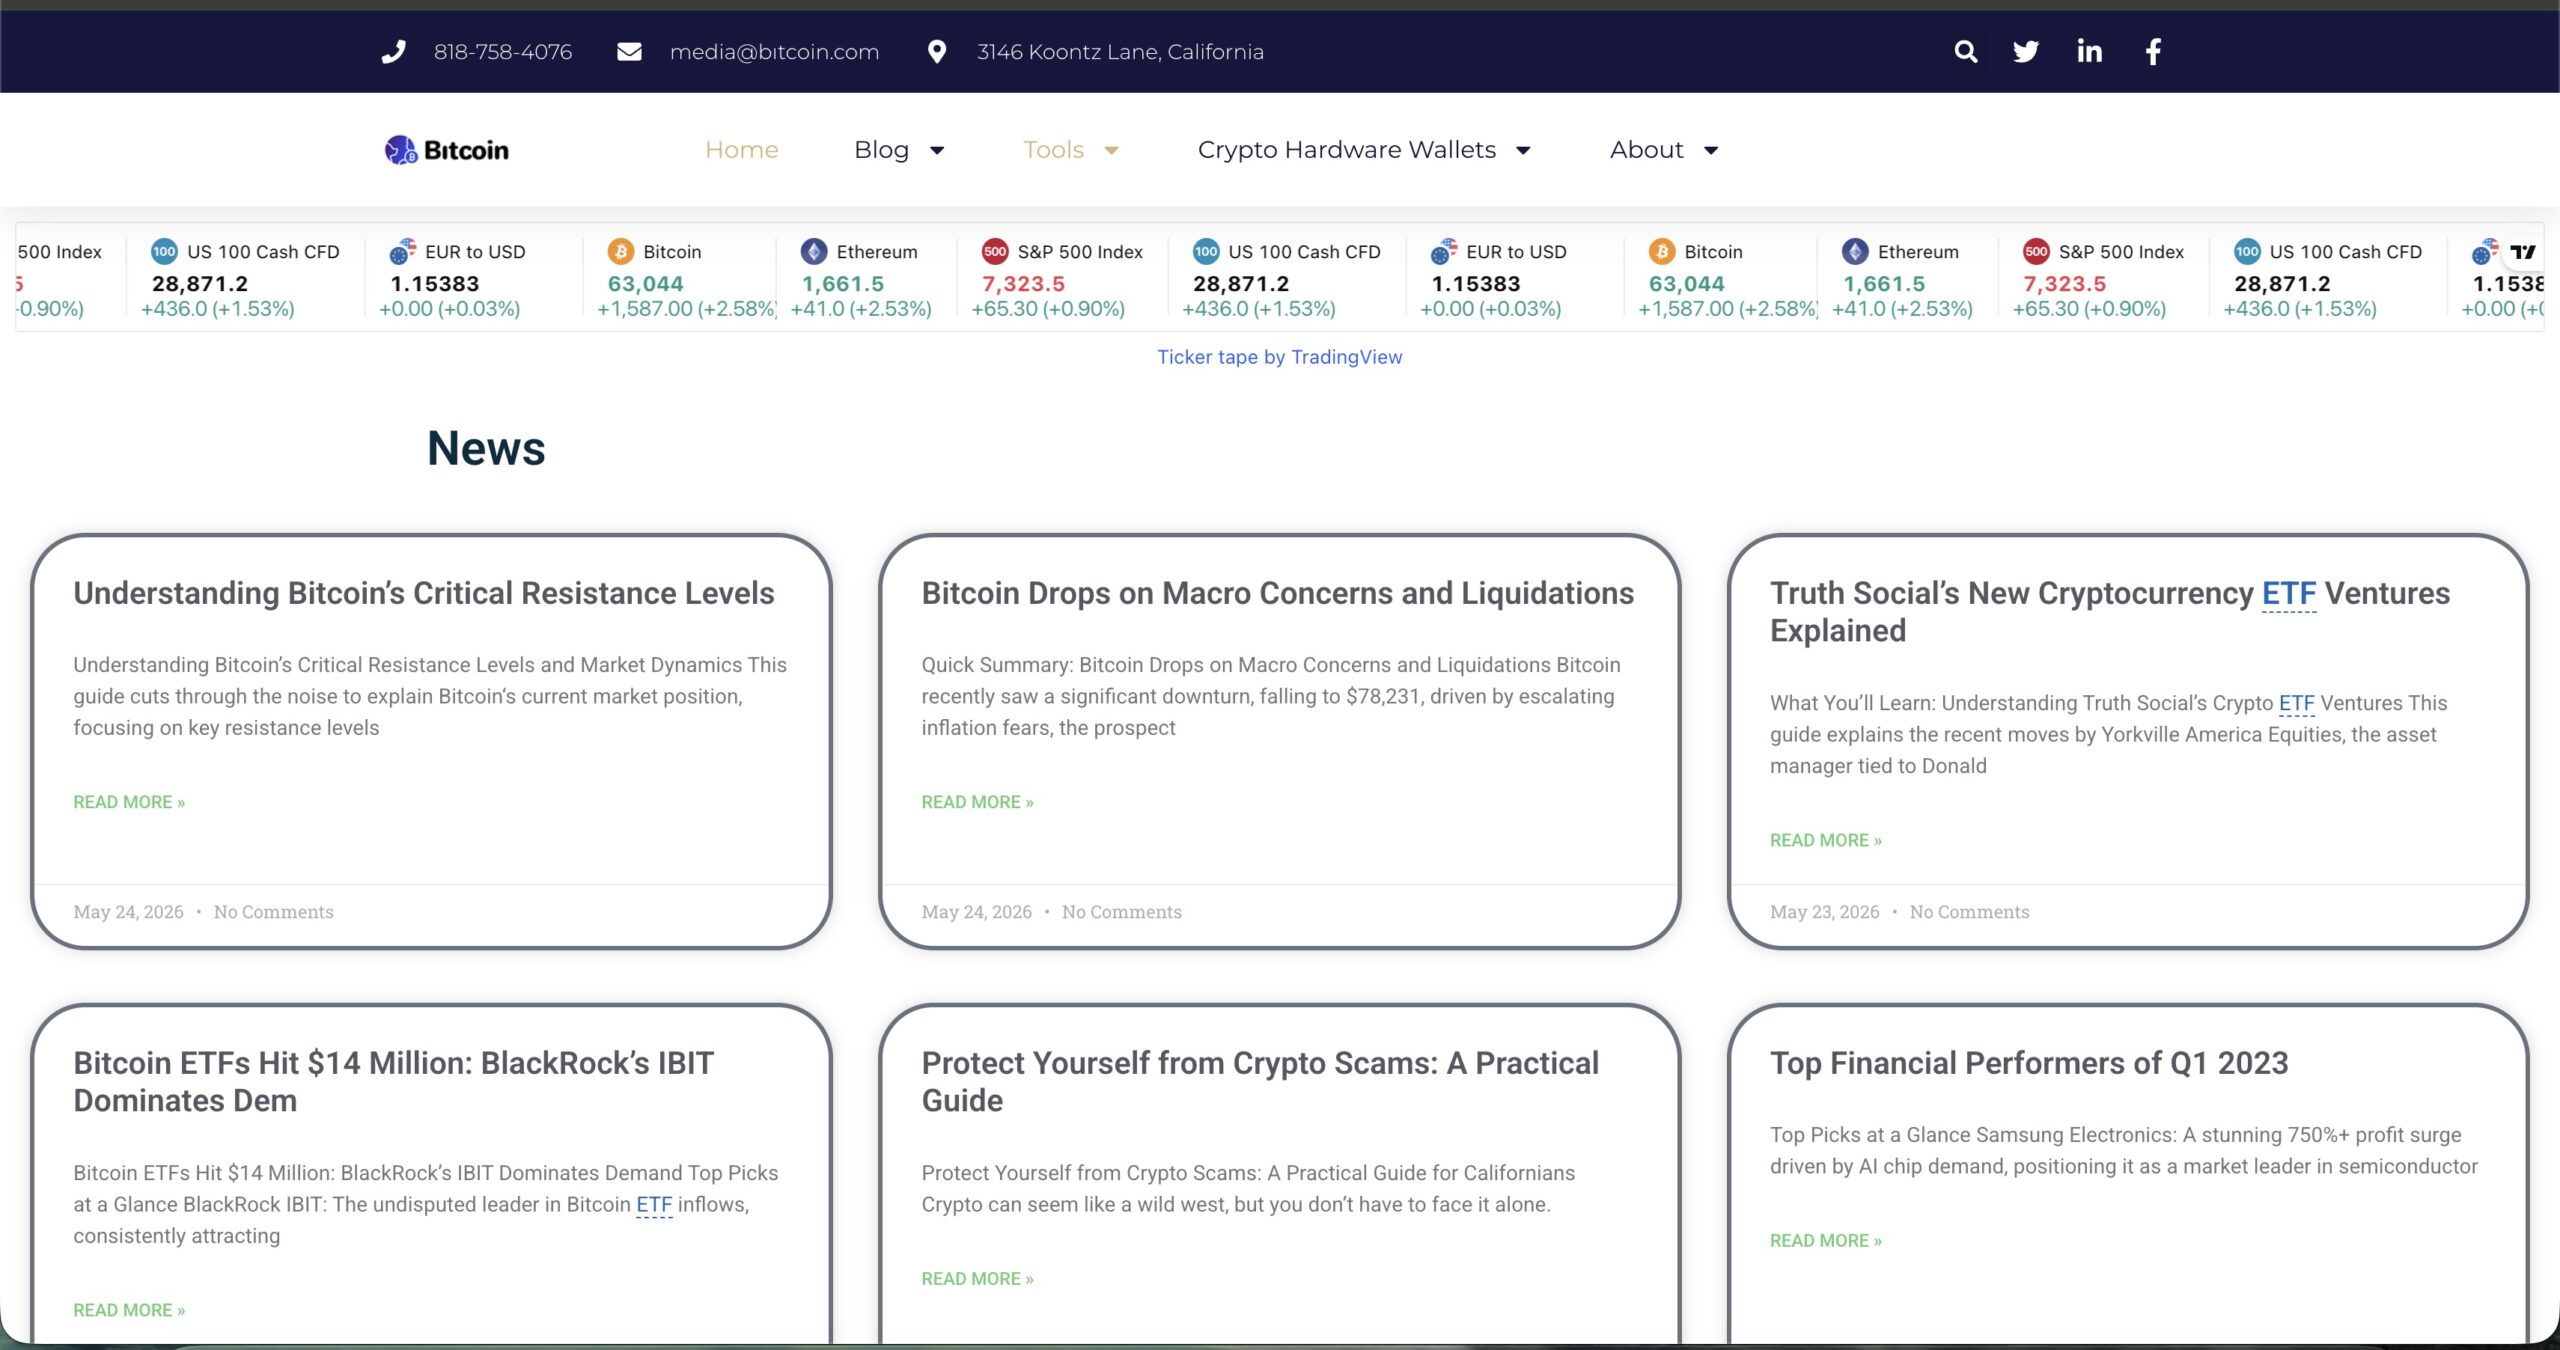The height and width of the screenshot is (1350, 2560).
Task: Click the second S&P 500 Index red icon
Action: click(2036, 252)
